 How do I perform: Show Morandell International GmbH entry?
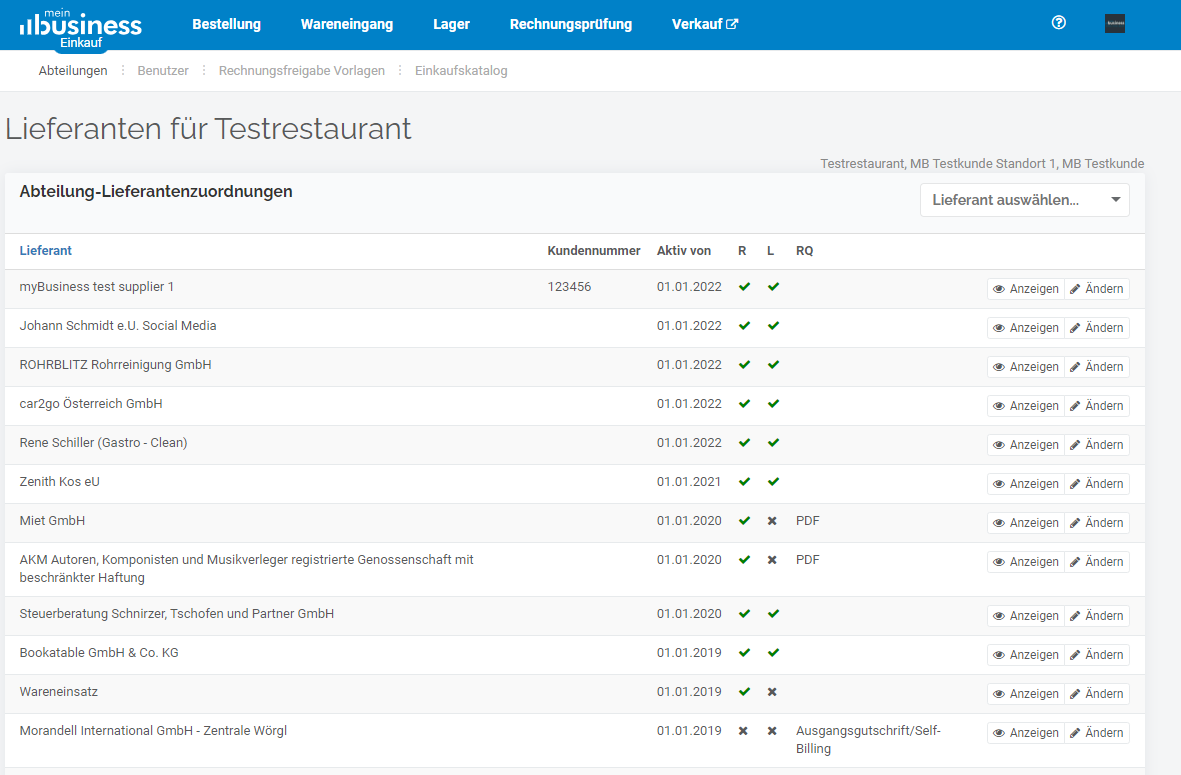pos(1026,734)
